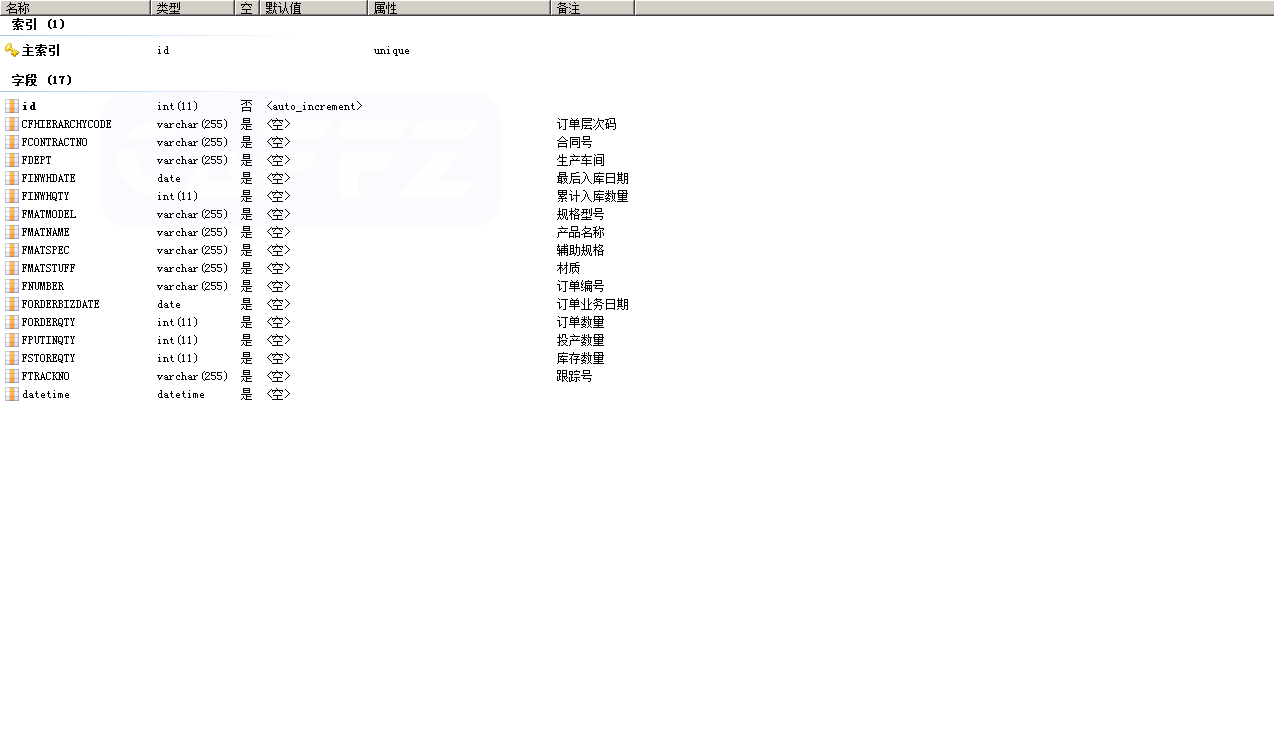Screen dimensions: 1274x732
Task: Click the 订单业务日期 comment cell
Action: [x=592, y=304]
